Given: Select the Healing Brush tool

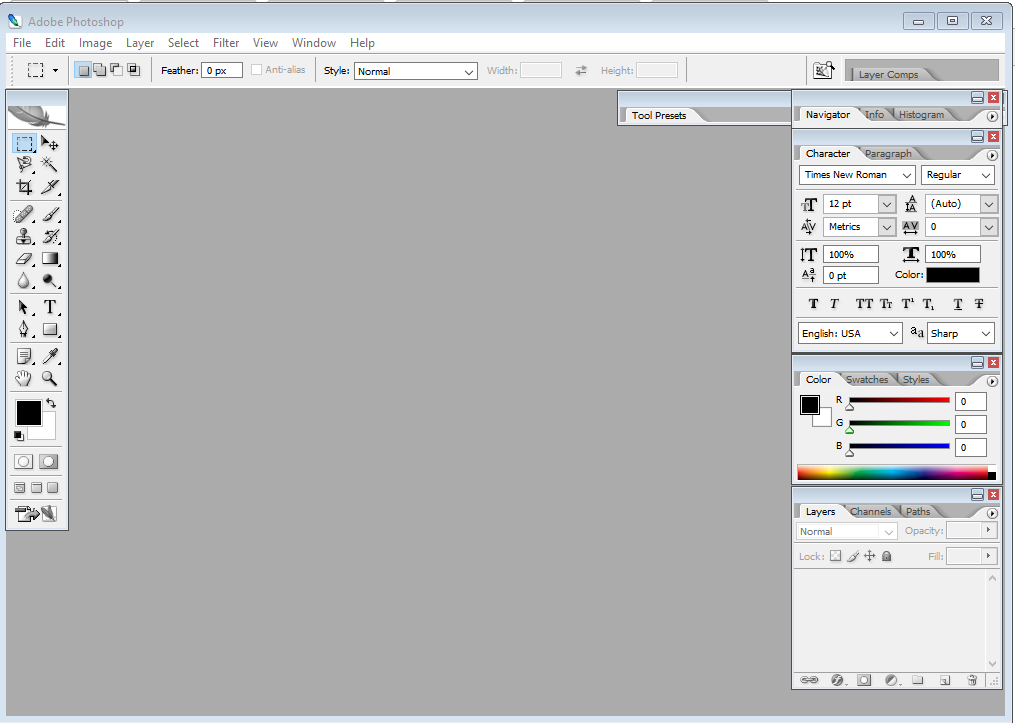Looking at the screenshot, I should tap(25, 214).
